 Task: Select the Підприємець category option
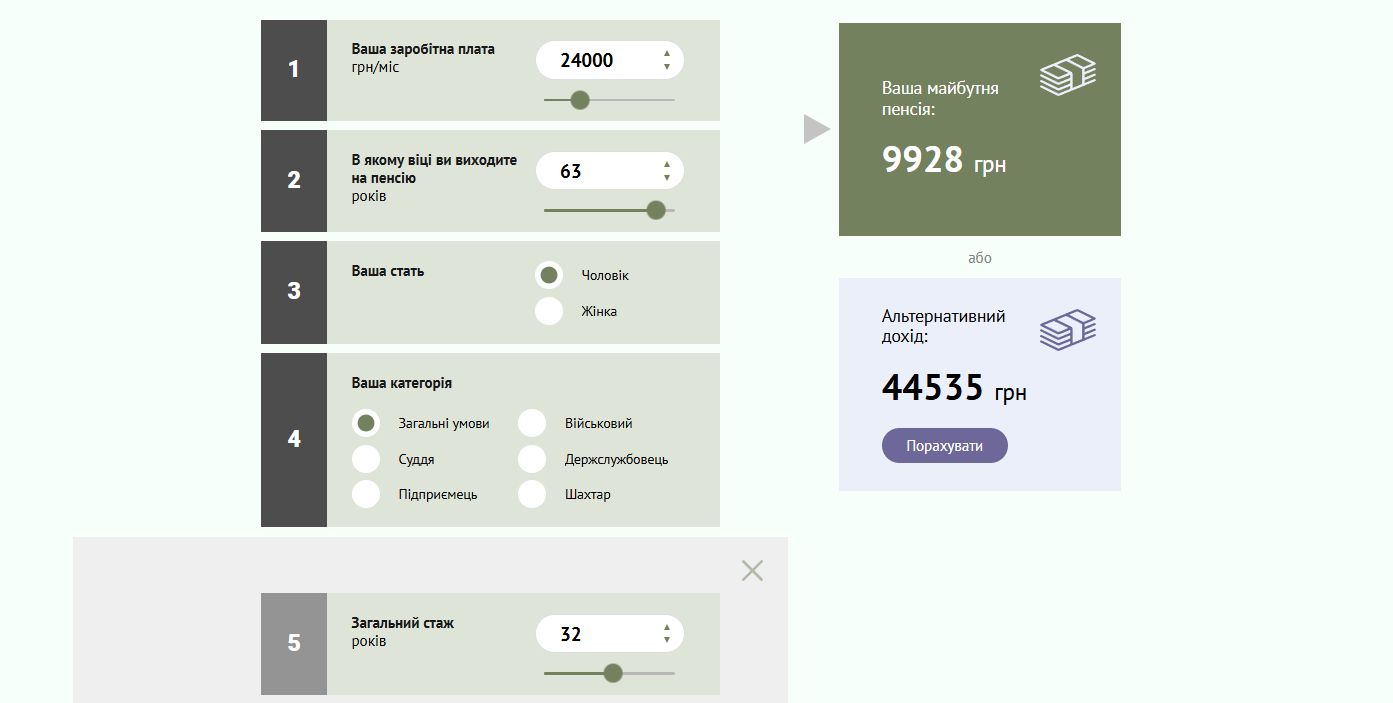(366, 494)
